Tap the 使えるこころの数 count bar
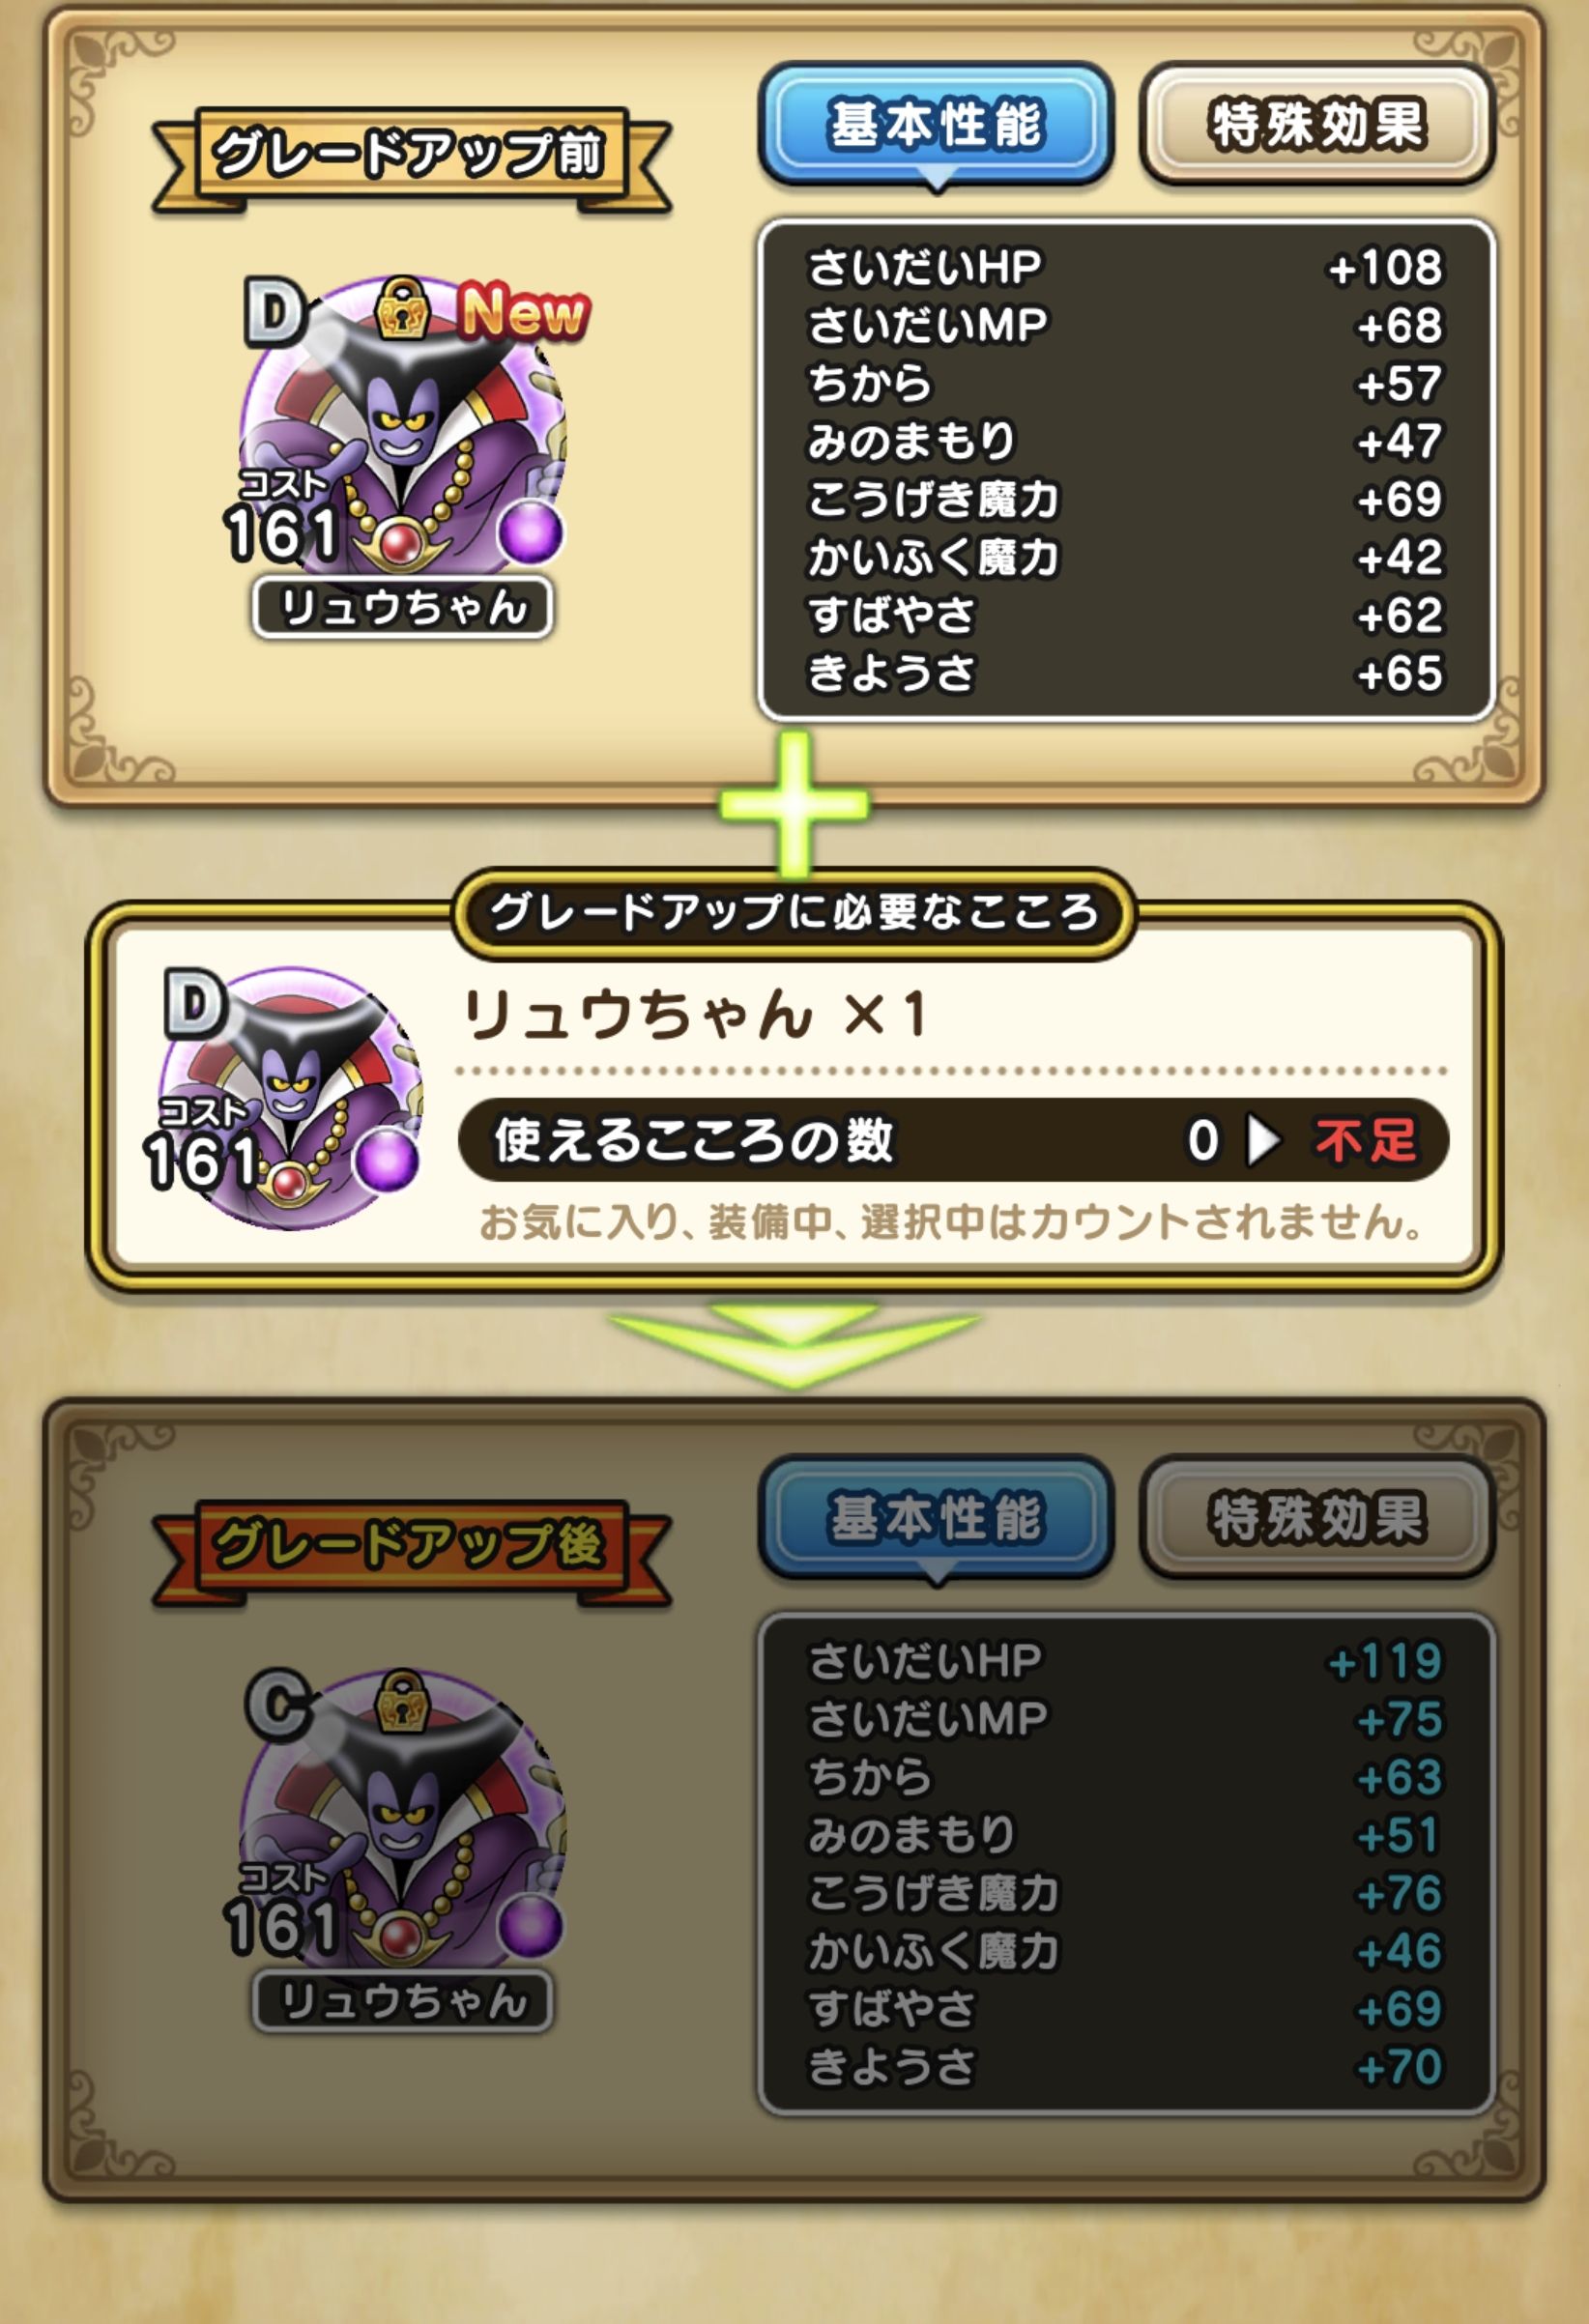This screenshot has width=1589, height=2324. coord(953,1140)
